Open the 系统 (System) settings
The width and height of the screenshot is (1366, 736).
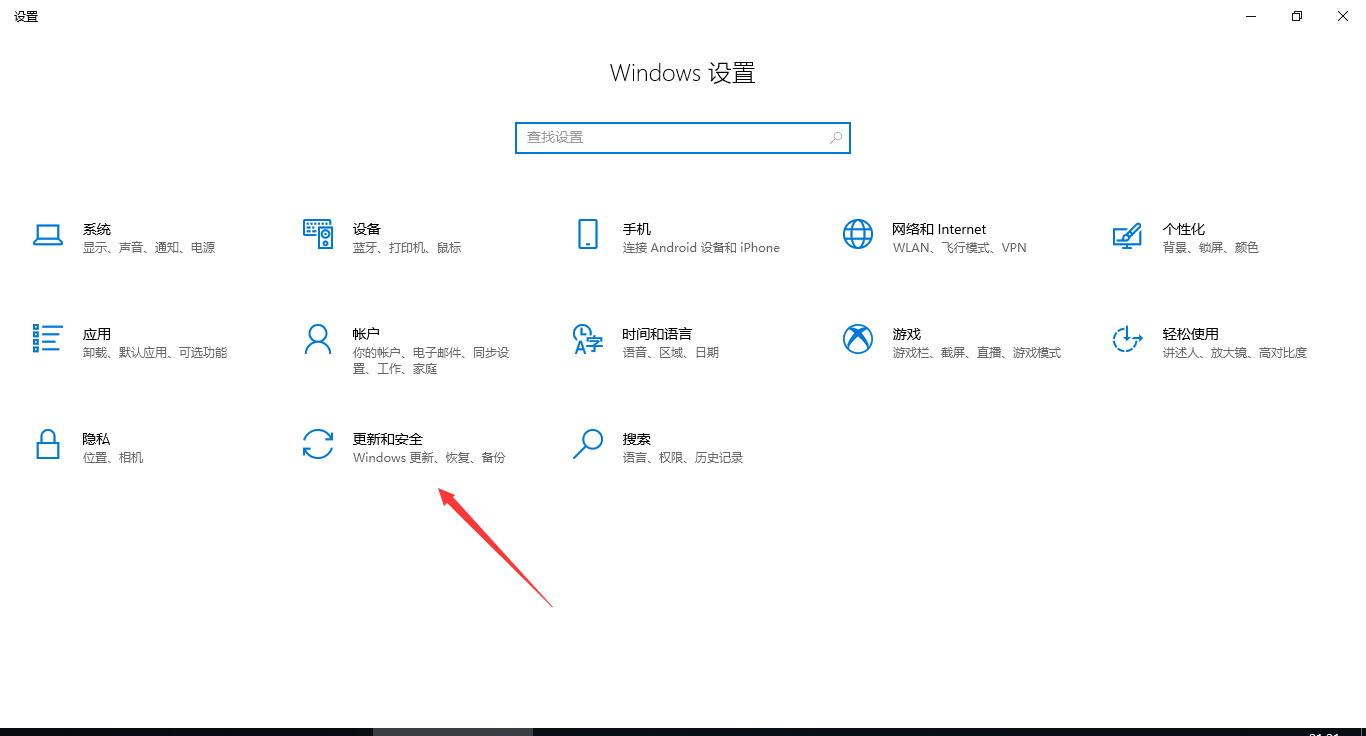pos(126,238)
